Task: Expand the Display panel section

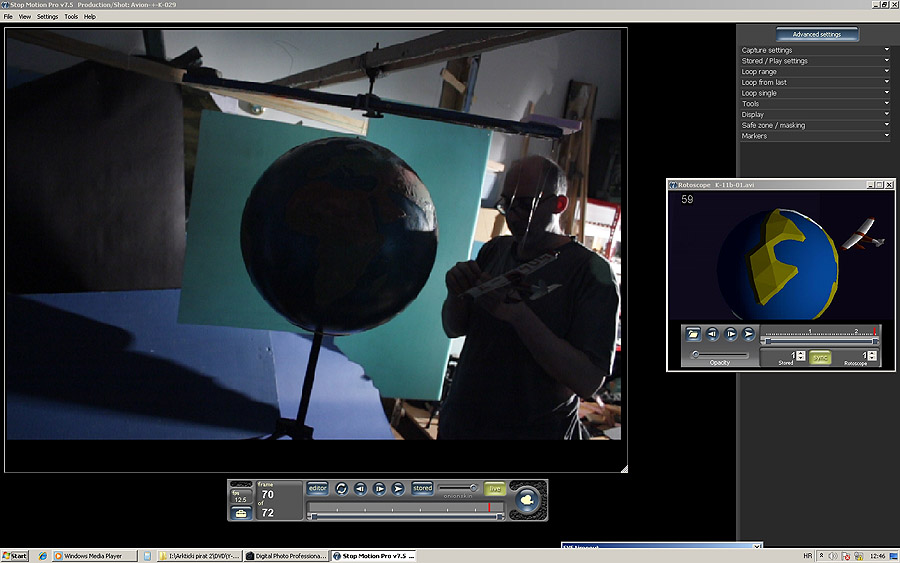Action: [x=815, y=114]
